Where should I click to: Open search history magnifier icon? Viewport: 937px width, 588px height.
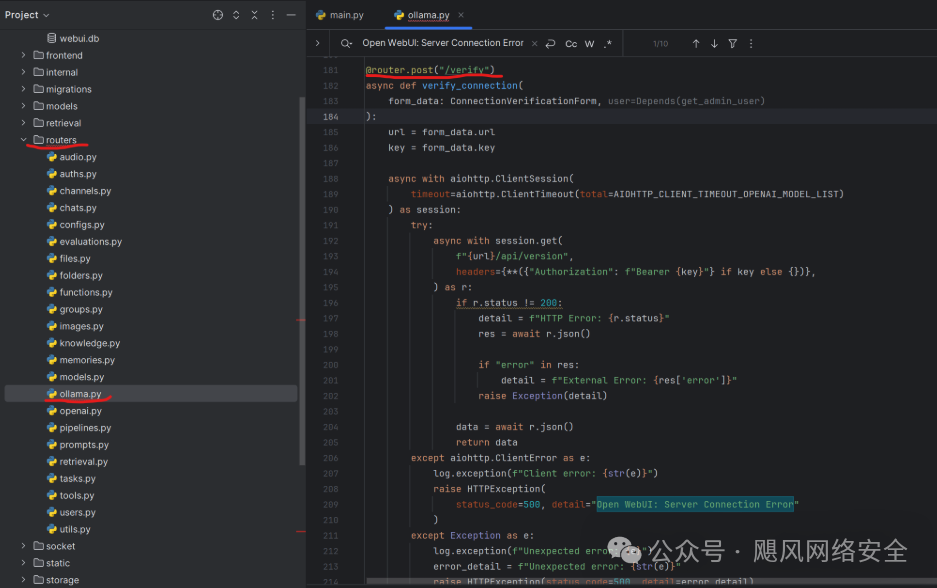tap(346, 43)
